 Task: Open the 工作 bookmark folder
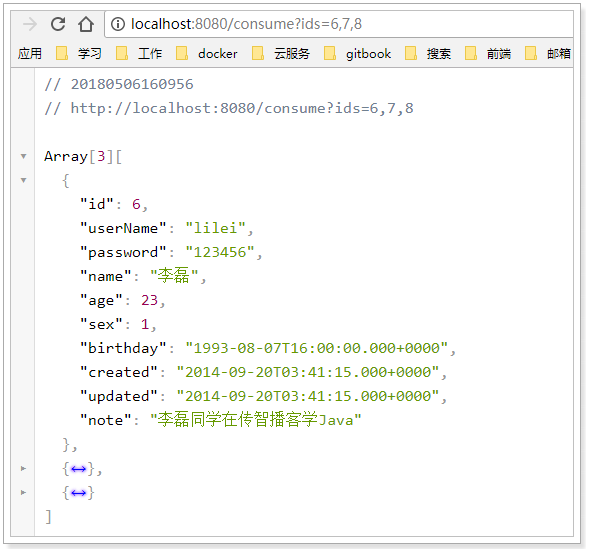click(x=139, y=53)
